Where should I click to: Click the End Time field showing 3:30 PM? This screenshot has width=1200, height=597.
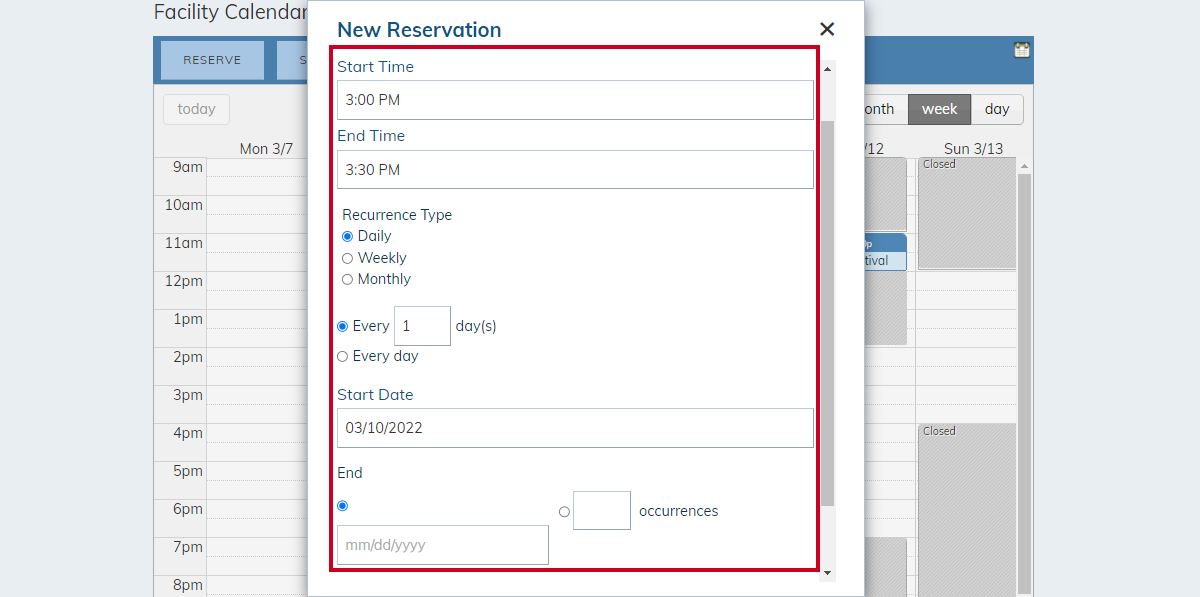(x=575, y=169)
